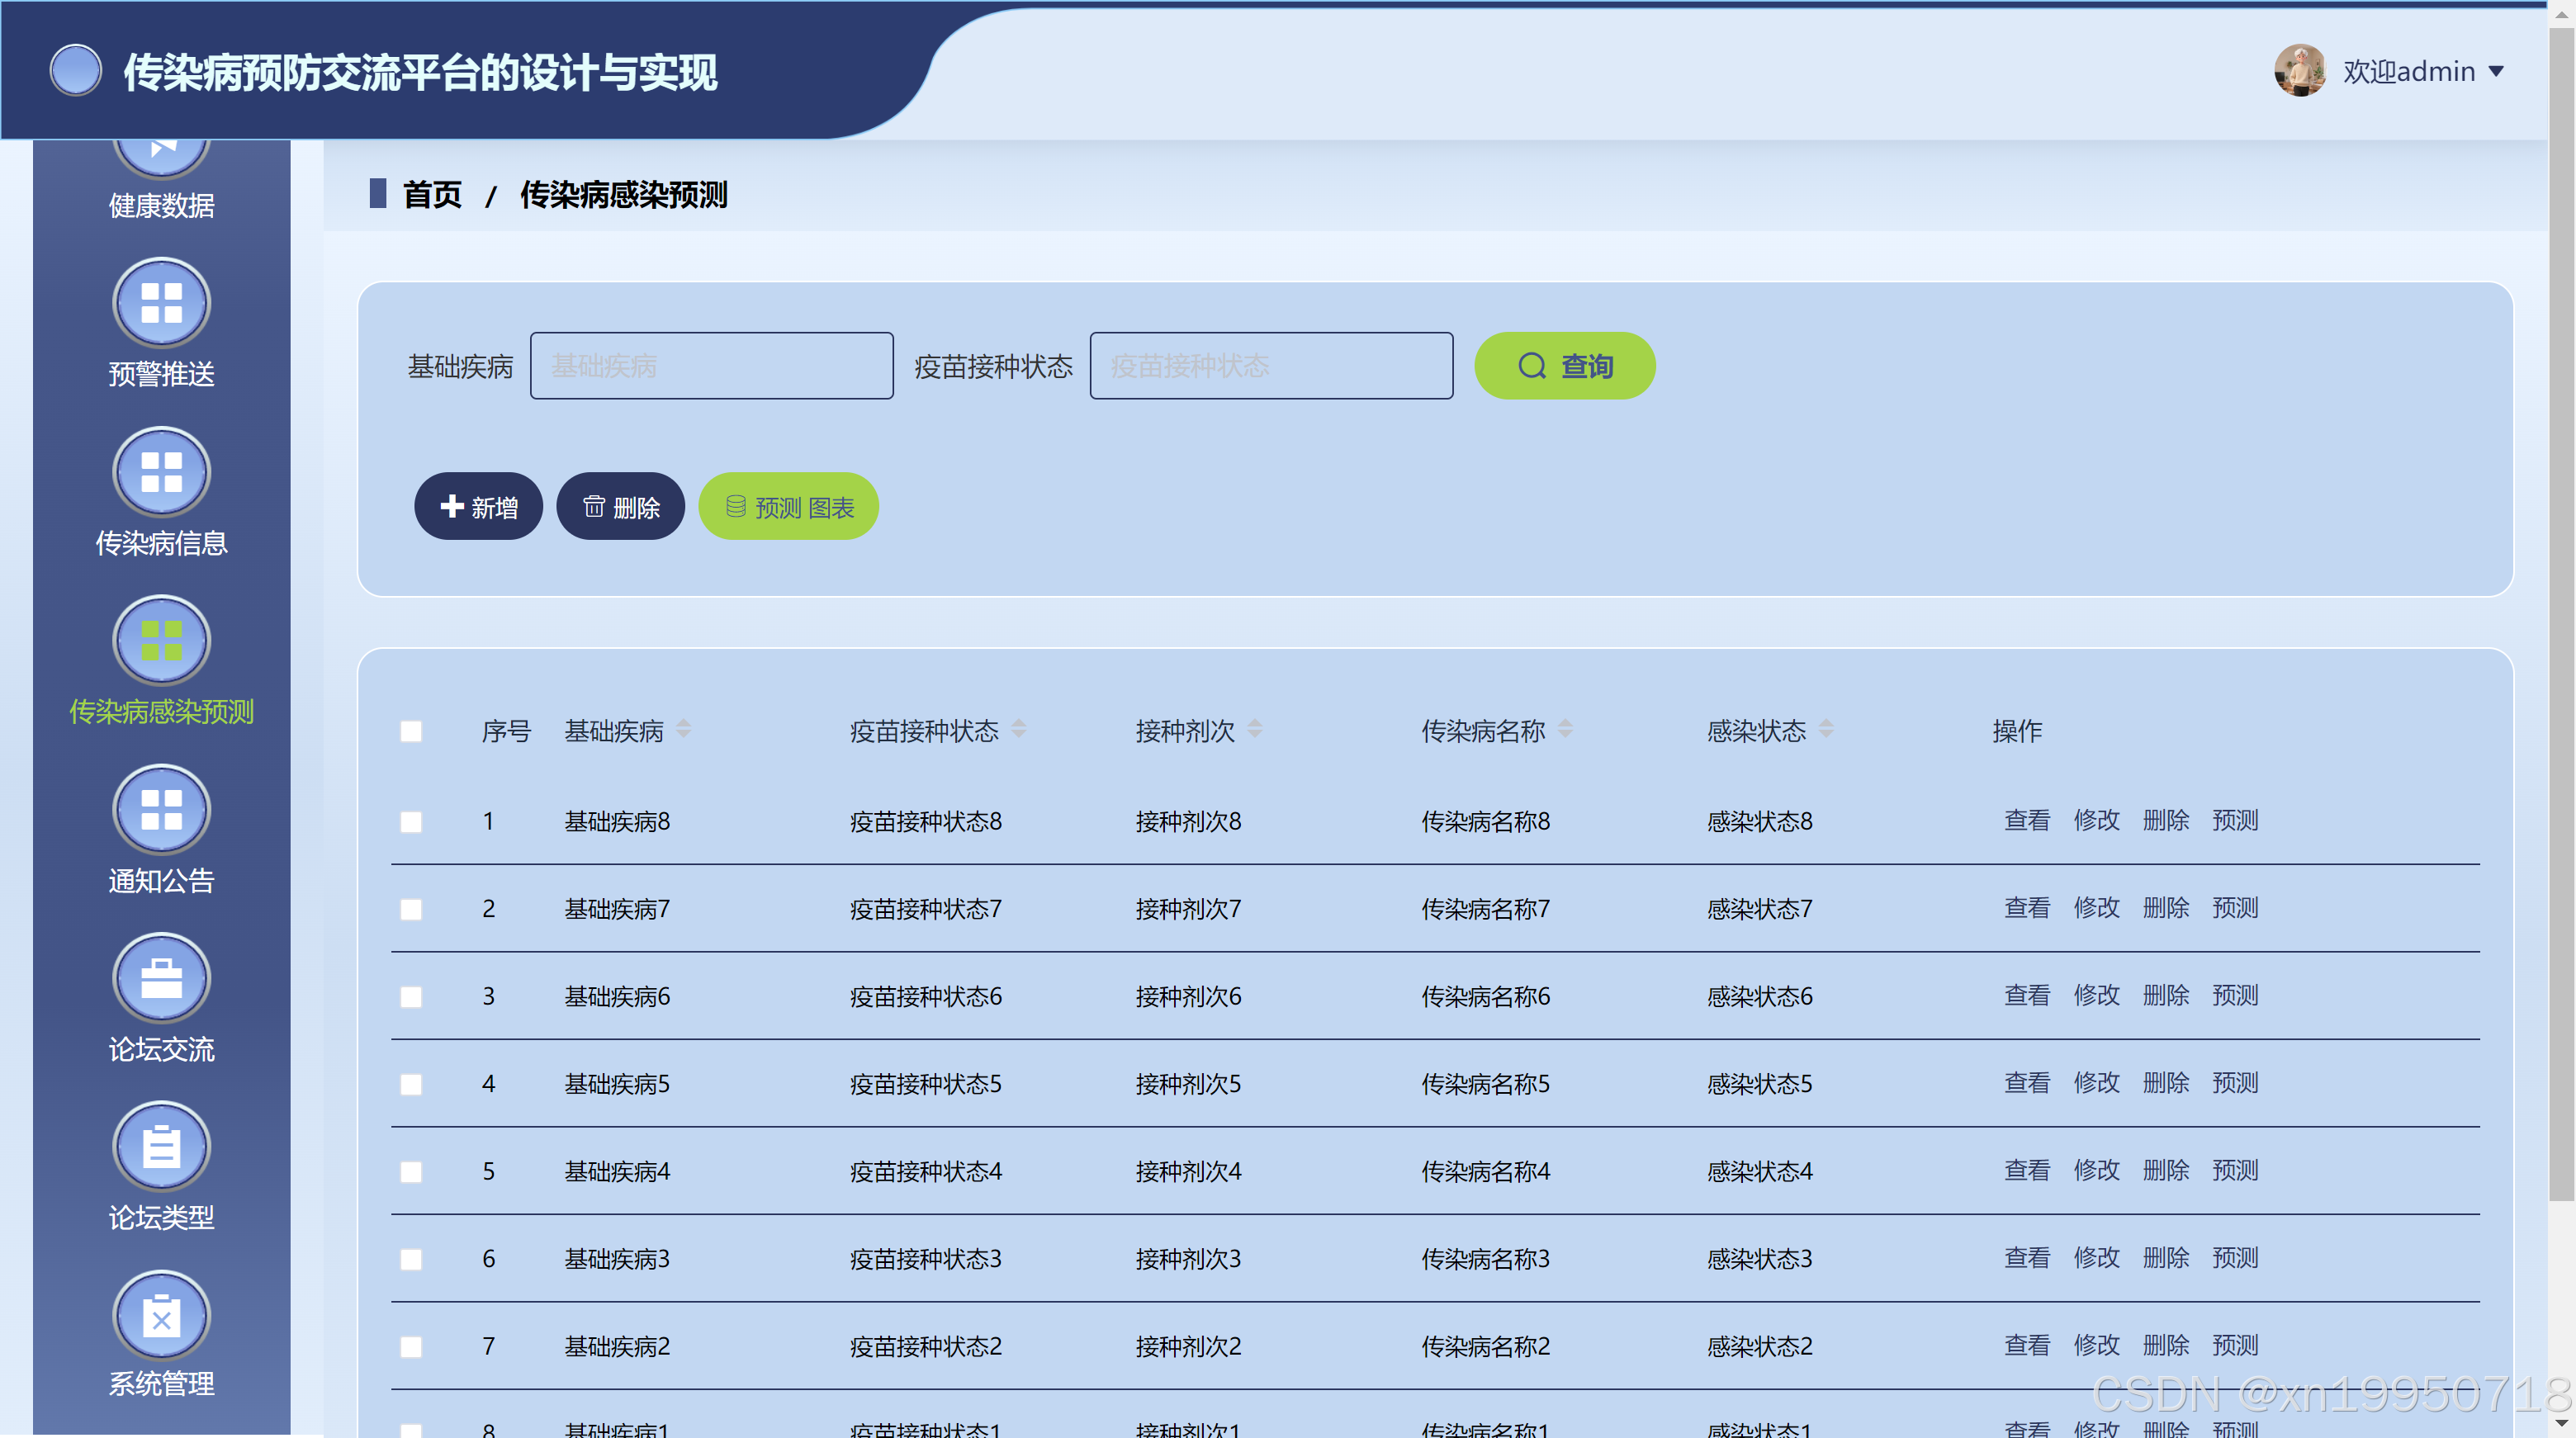Click cell 接种剂次6
The width and height of the screenshot is (2576, 1438).
(1188, 996)
